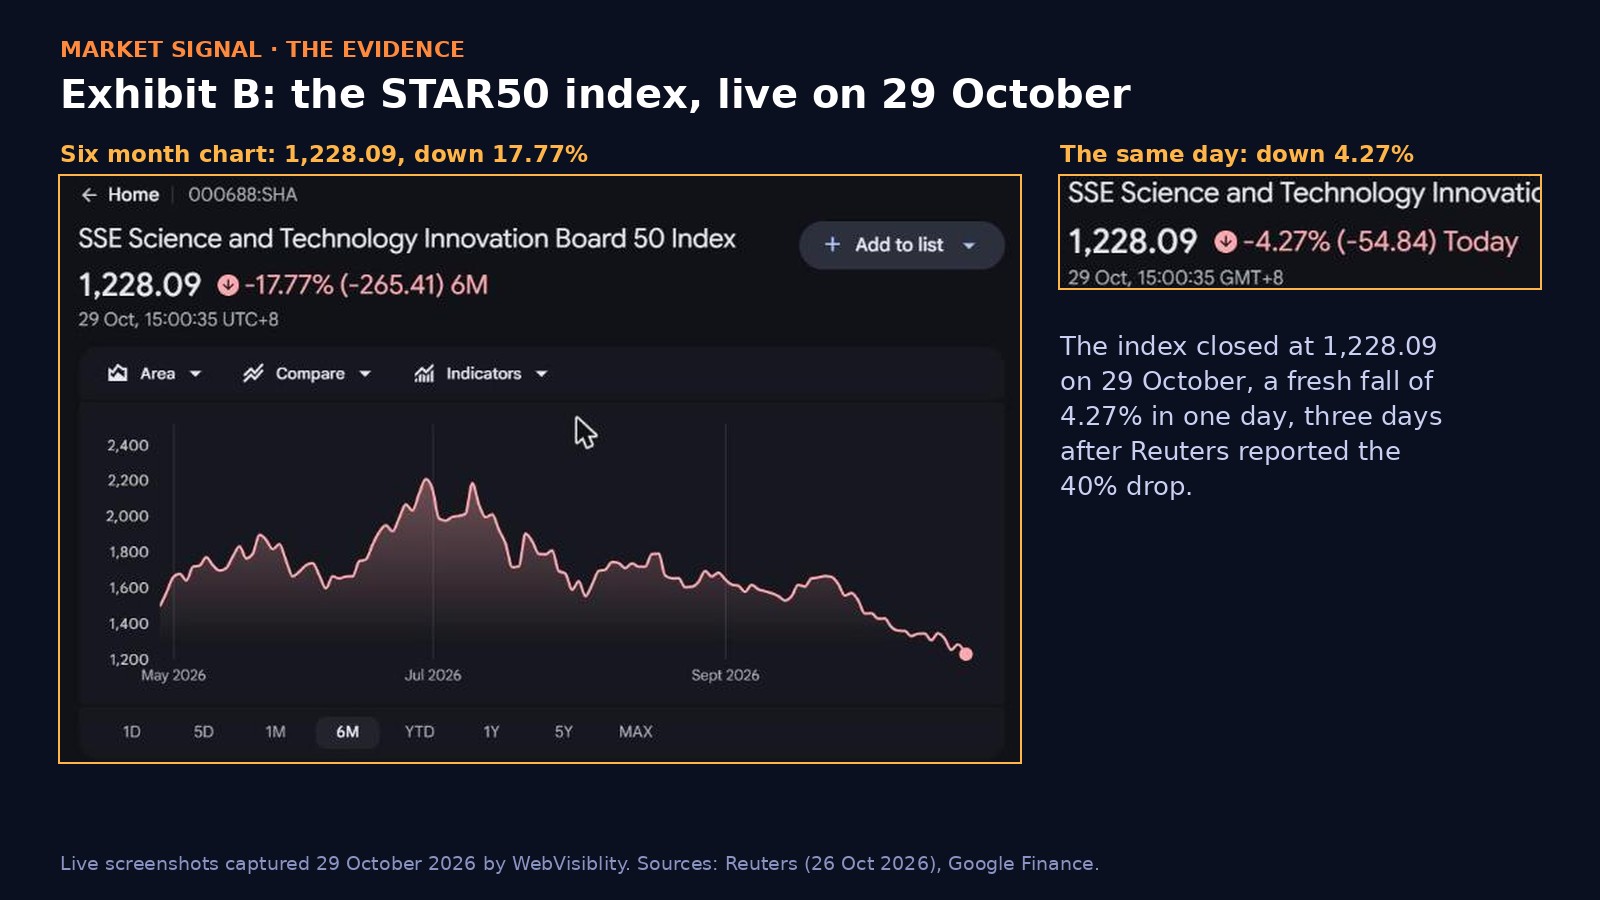This screenshot has height=900, width=1600.
Task: Click the -4.27% (-54.84) Today change text
Action: coord(1380,242)
